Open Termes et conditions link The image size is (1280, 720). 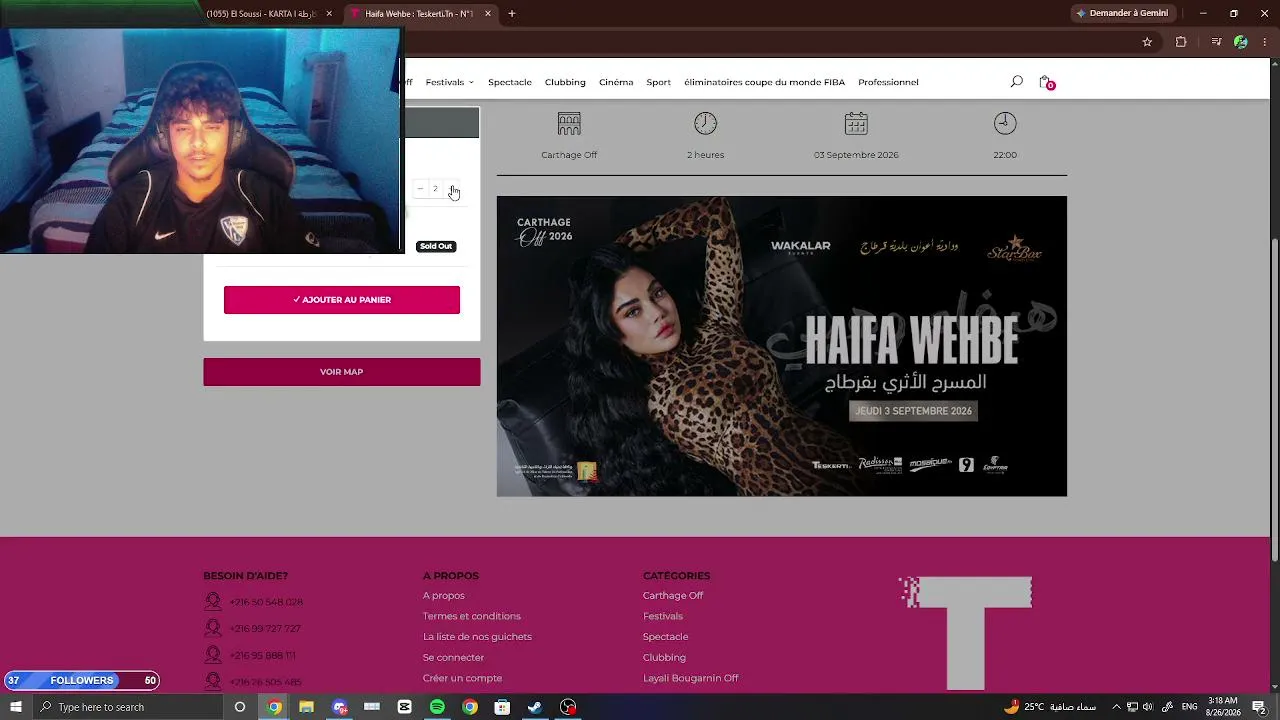pyautogui.click(x=472, y=616)
